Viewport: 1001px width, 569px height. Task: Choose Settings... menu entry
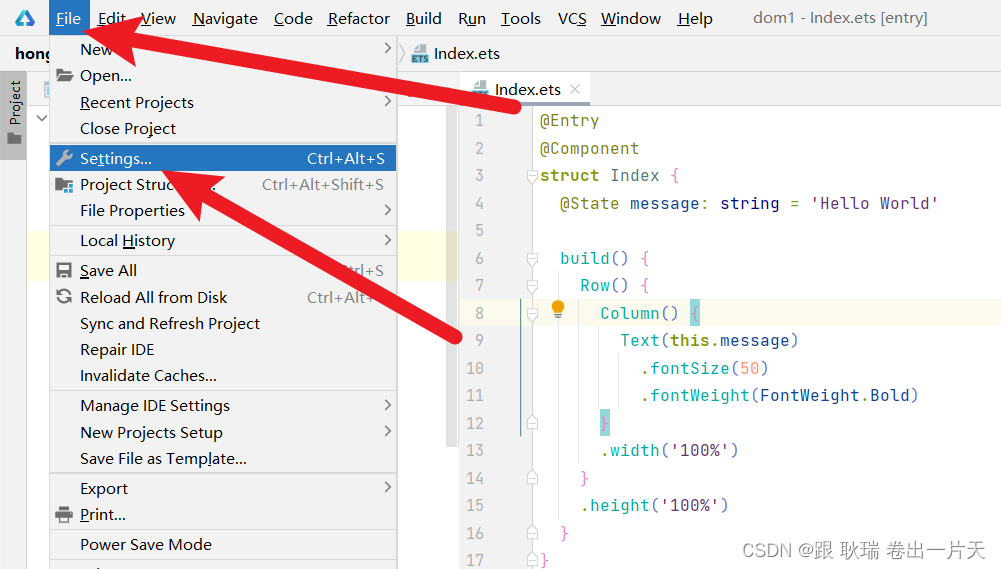(x=223, y=158)
